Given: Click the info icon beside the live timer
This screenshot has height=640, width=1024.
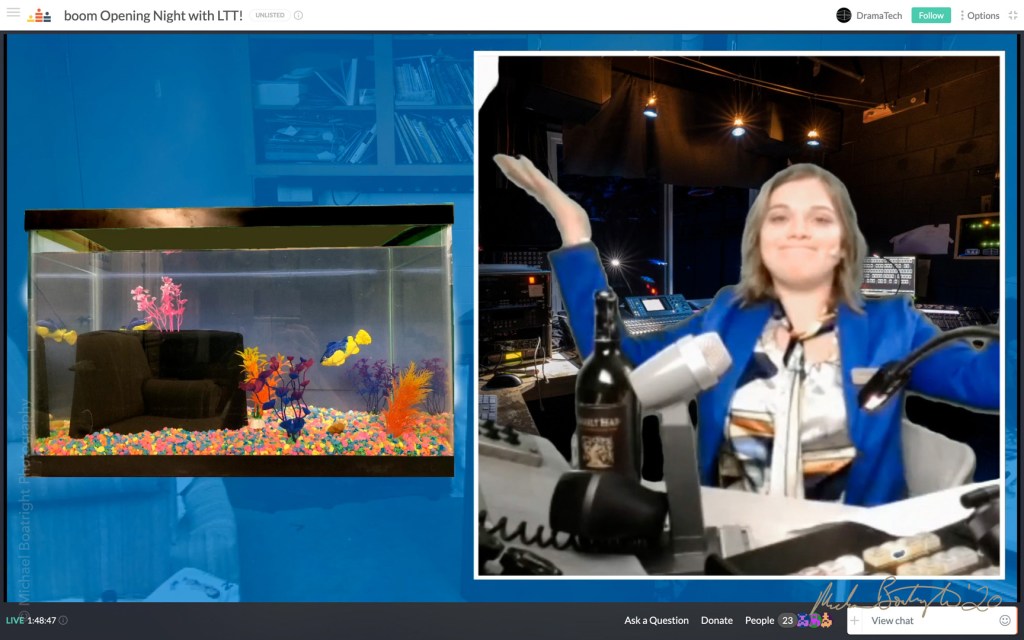Looking at the screenshot, I should tap(63, 620).
